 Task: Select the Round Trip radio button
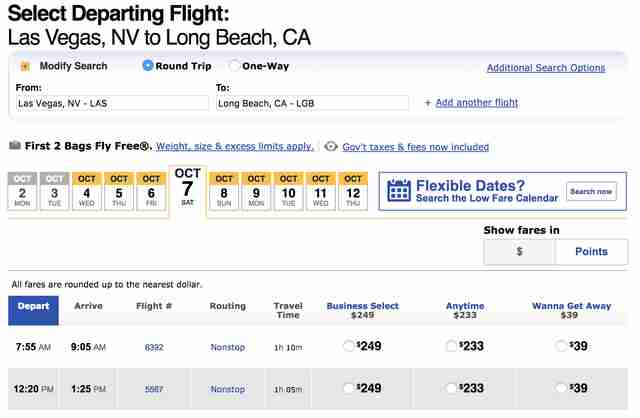coord(148,66)
